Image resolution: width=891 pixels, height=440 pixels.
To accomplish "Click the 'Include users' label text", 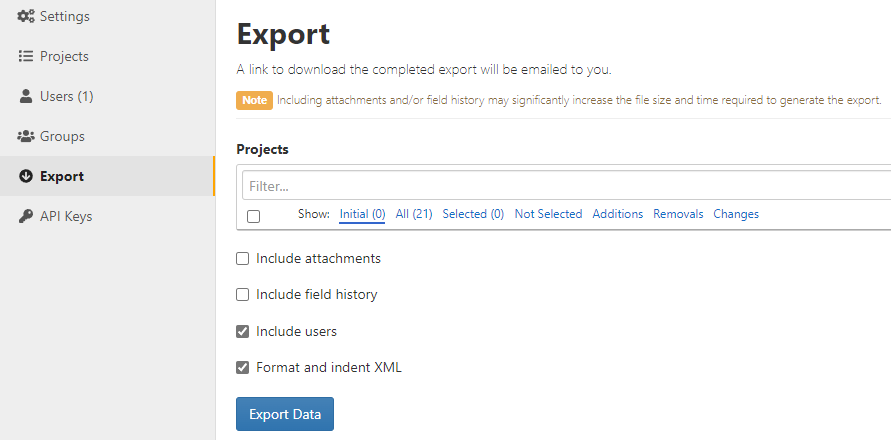I will 297,331.
